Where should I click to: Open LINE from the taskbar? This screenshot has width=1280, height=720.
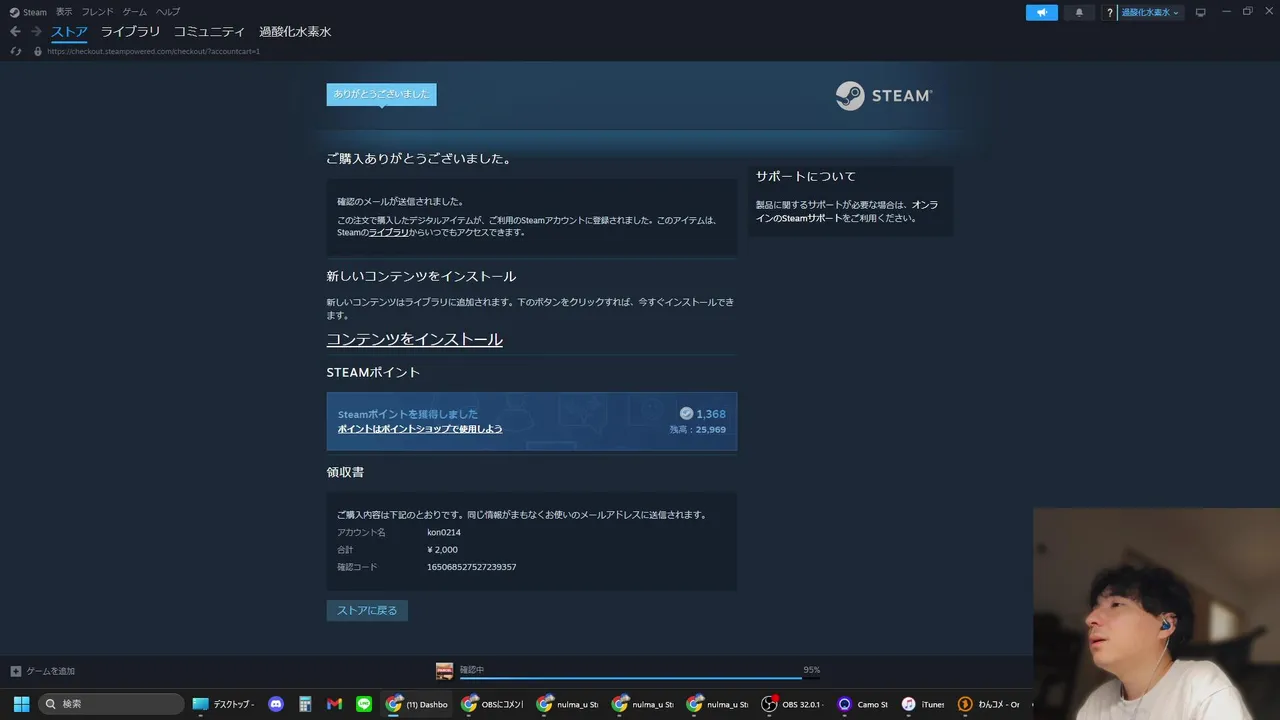pyautogui.click(x=363, y=704)
